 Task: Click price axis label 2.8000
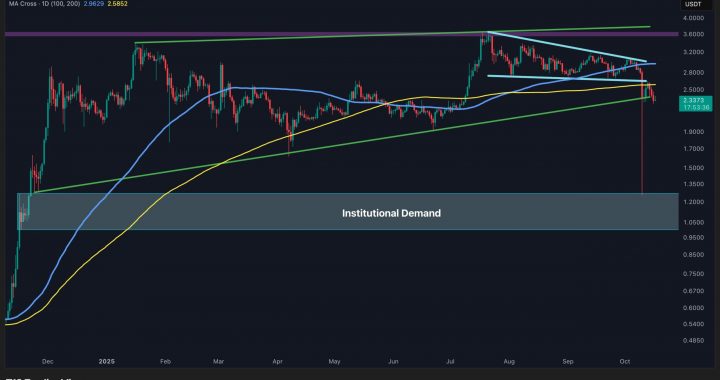pyautogui.click(x=694, y=73)
